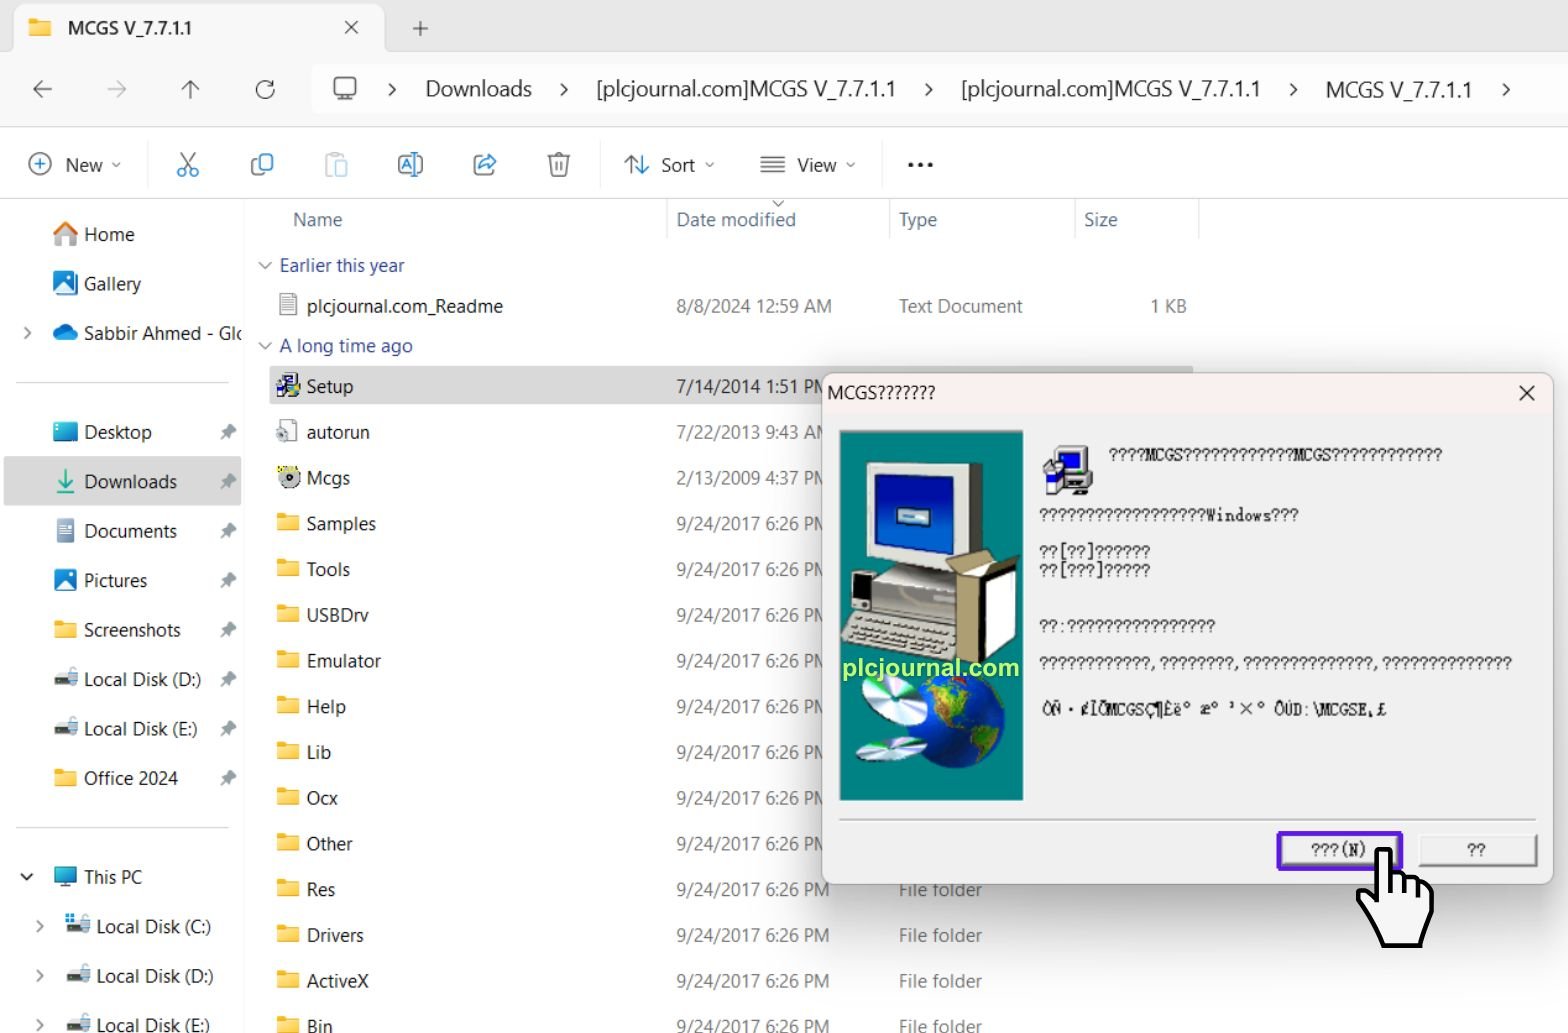Go back with the left arrow
Viewport: 1568px width, 1033px height.
(42, 89)
